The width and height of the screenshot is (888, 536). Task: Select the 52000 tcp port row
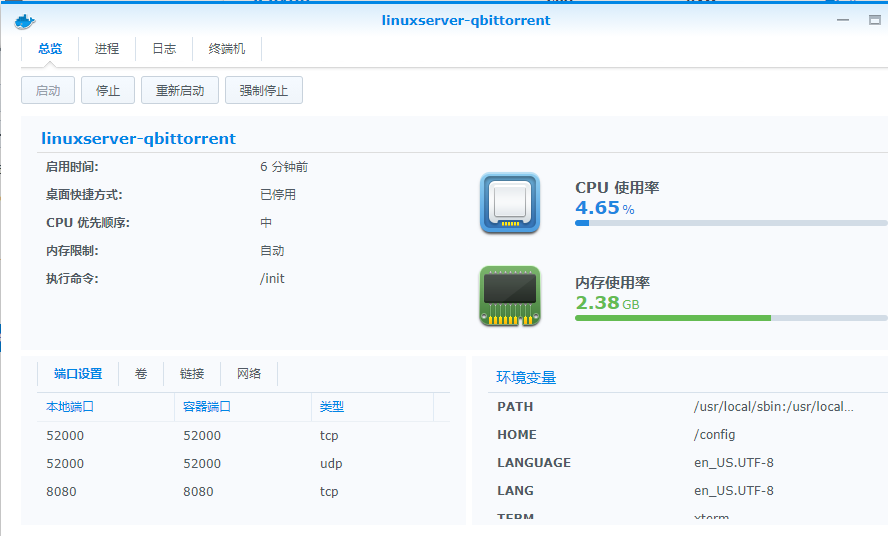tap(244, 436)
